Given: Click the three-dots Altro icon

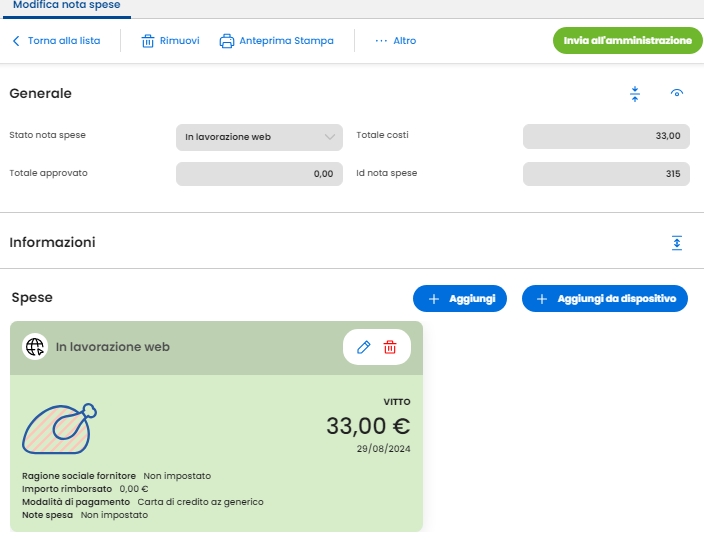Looking at the screenshot, I should click(381, 41).
